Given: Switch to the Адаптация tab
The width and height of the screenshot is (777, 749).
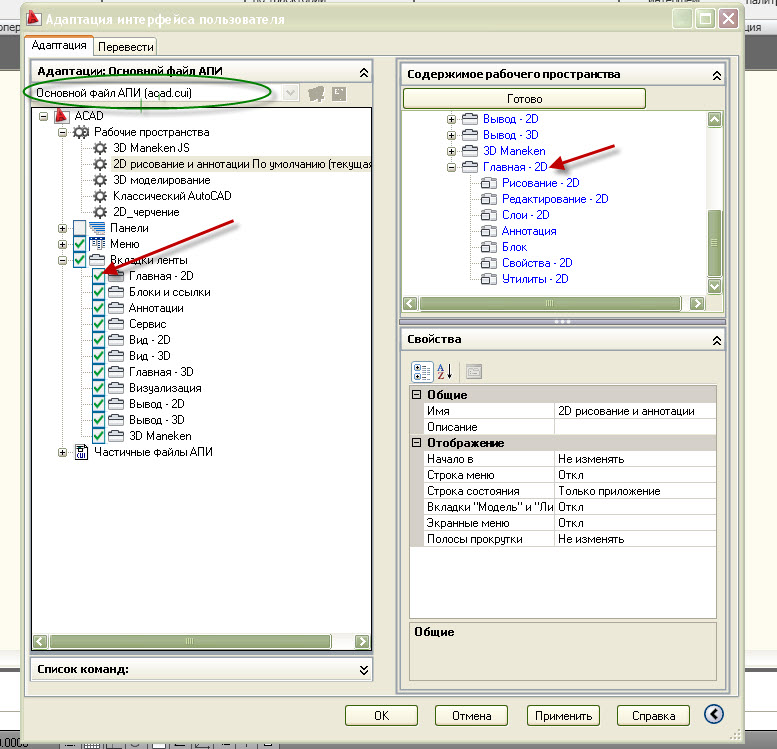Looking at the screenshot, I should [x=58, y=46].
